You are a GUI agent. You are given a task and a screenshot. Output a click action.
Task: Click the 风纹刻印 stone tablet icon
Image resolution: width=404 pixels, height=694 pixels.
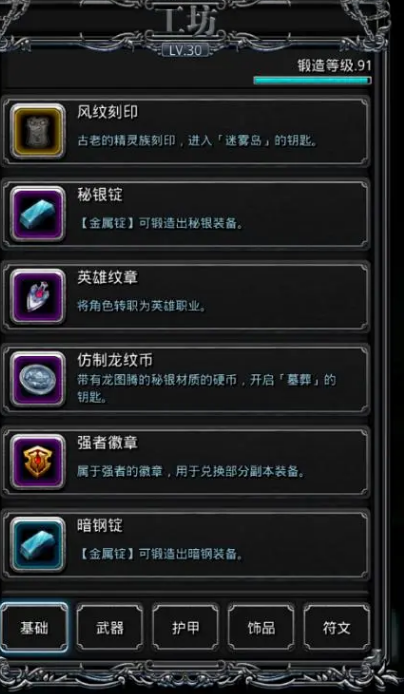coord(38,131)
